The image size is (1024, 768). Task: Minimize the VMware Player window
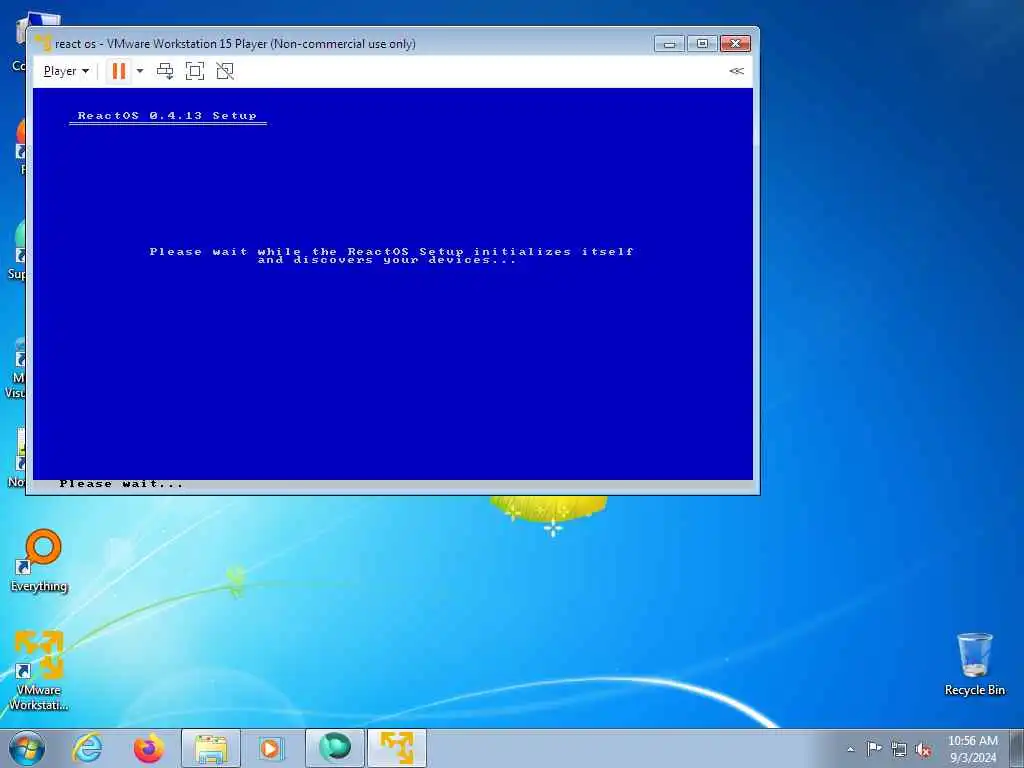[669, 44]
